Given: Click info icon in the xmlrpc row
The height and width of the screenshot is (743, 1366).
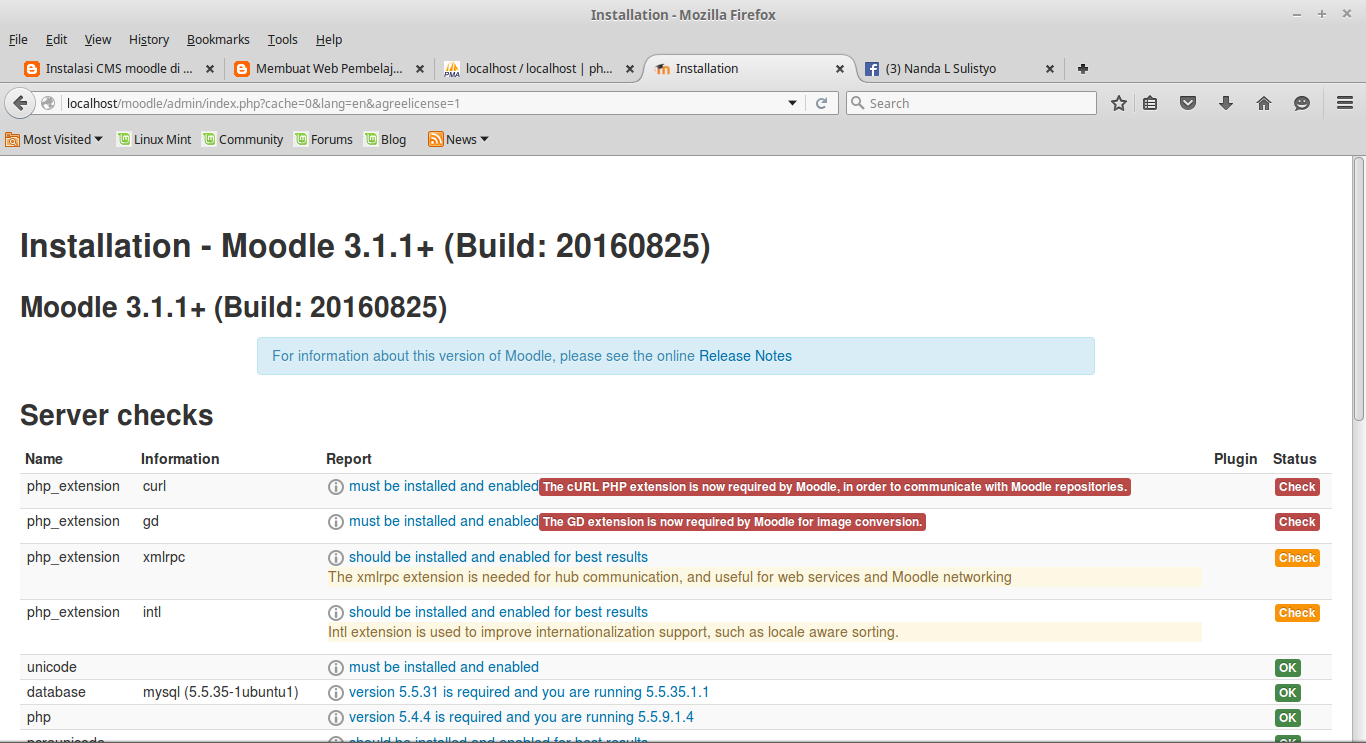Looking at the screenshot, I should (336, 558).
